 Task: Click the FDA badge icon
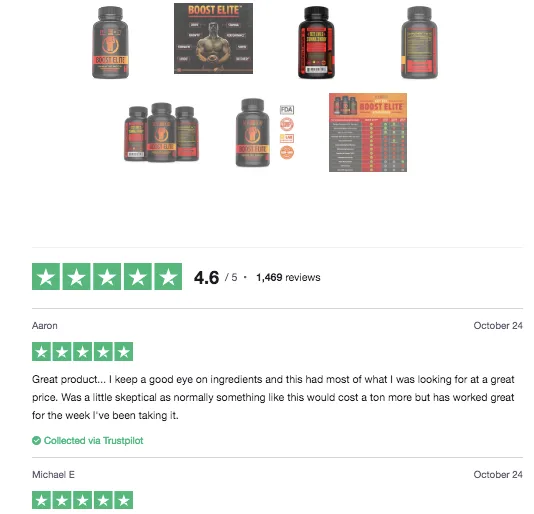287,110
